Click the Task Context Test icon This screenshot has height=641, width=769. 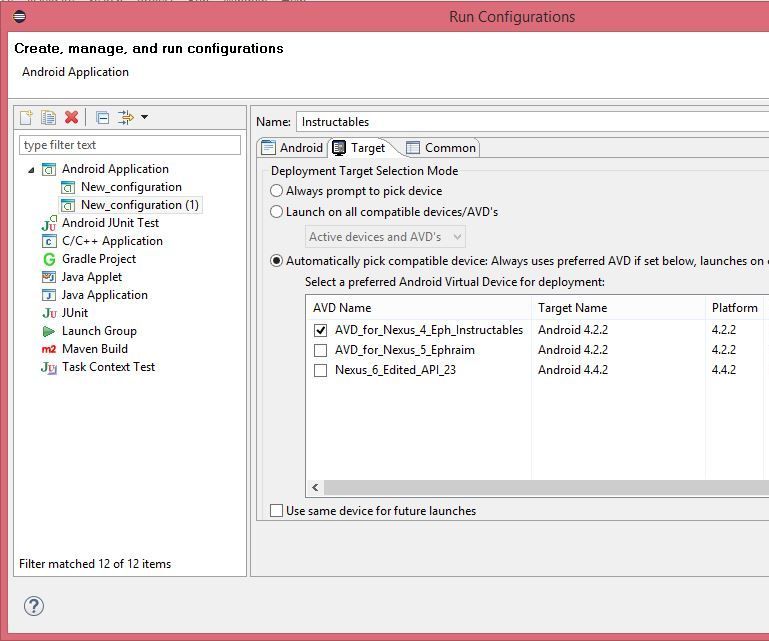pyautogui.click(x=49, y=367)
